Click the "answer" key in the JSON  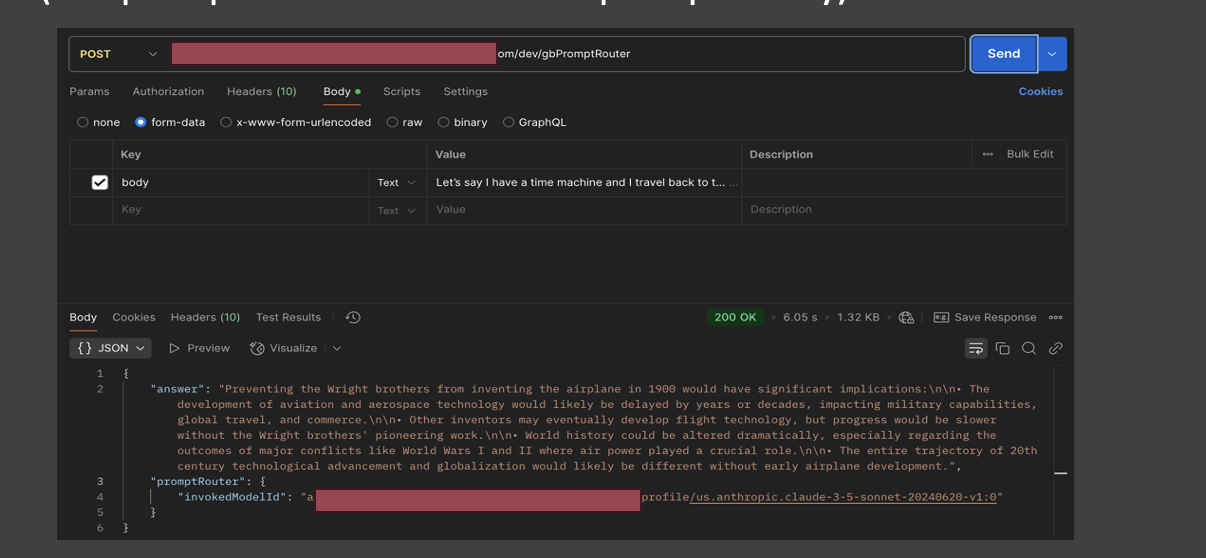(x=180, y=389)
